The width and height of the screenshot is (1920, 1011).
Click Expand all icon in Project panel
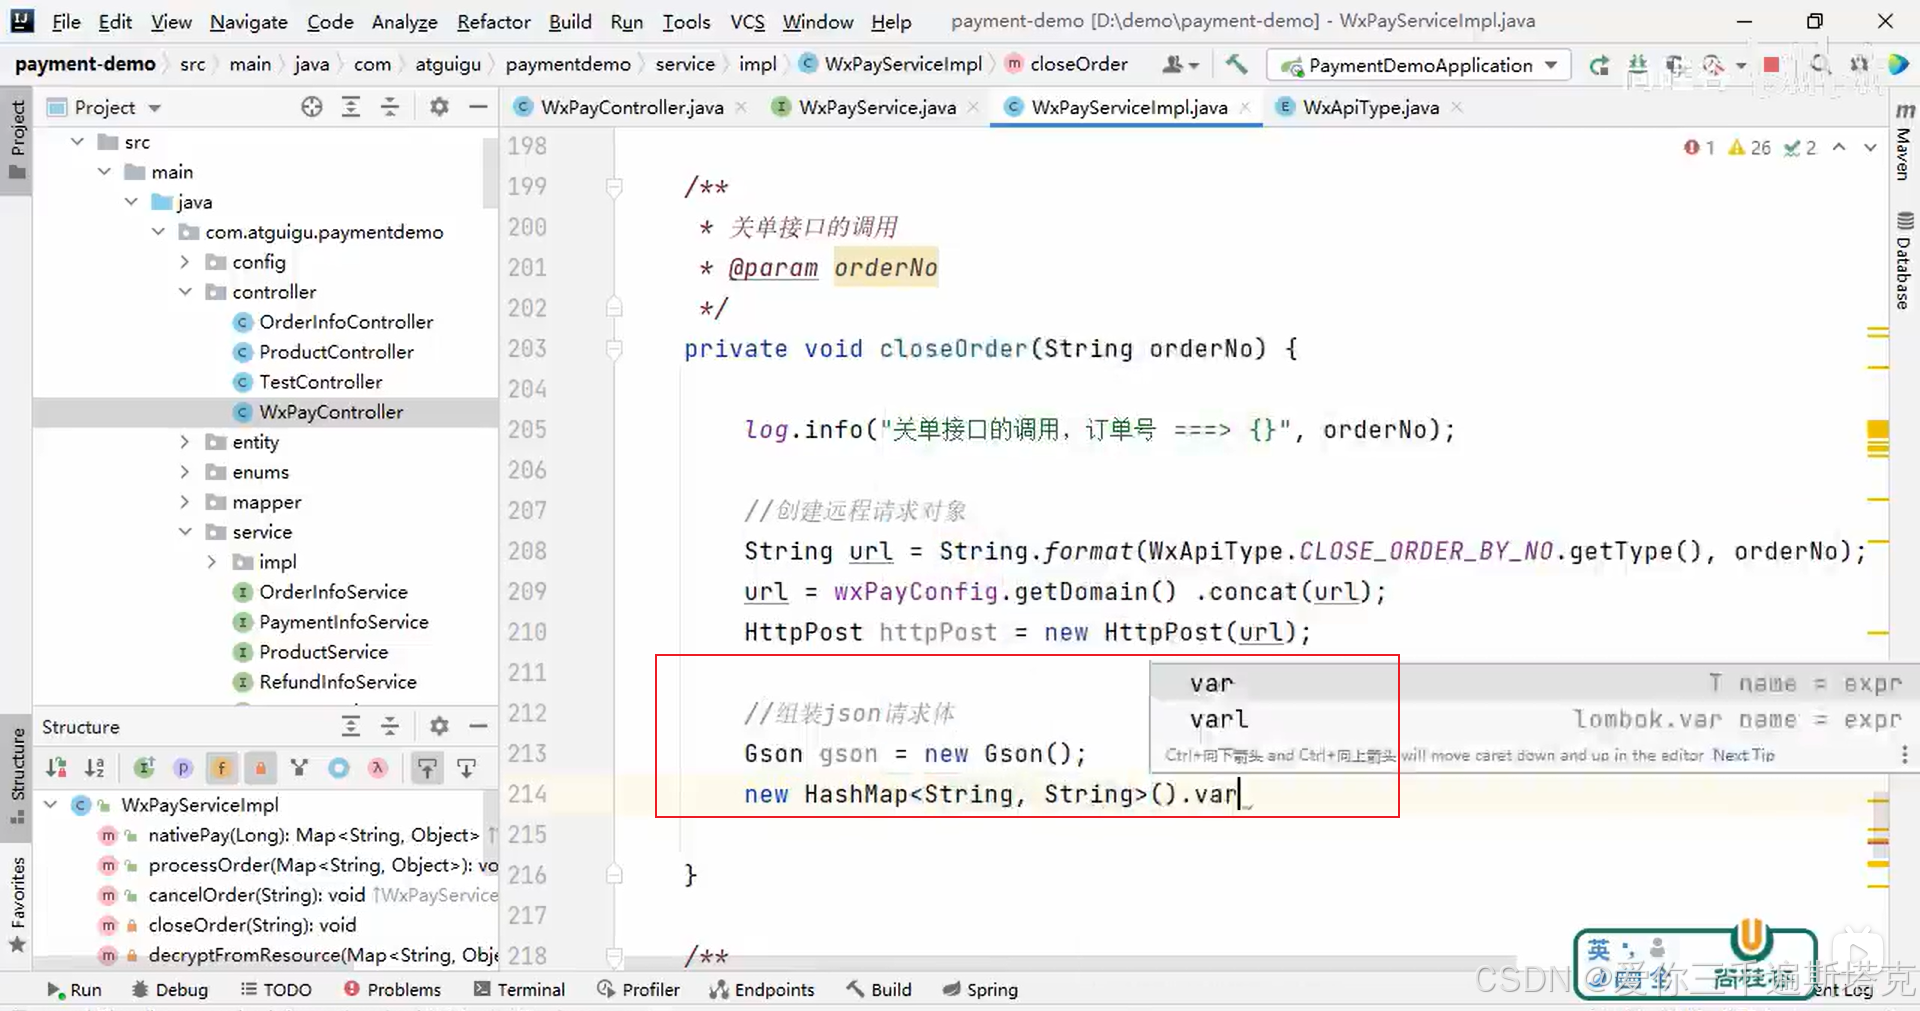click(x=351, y=107)
